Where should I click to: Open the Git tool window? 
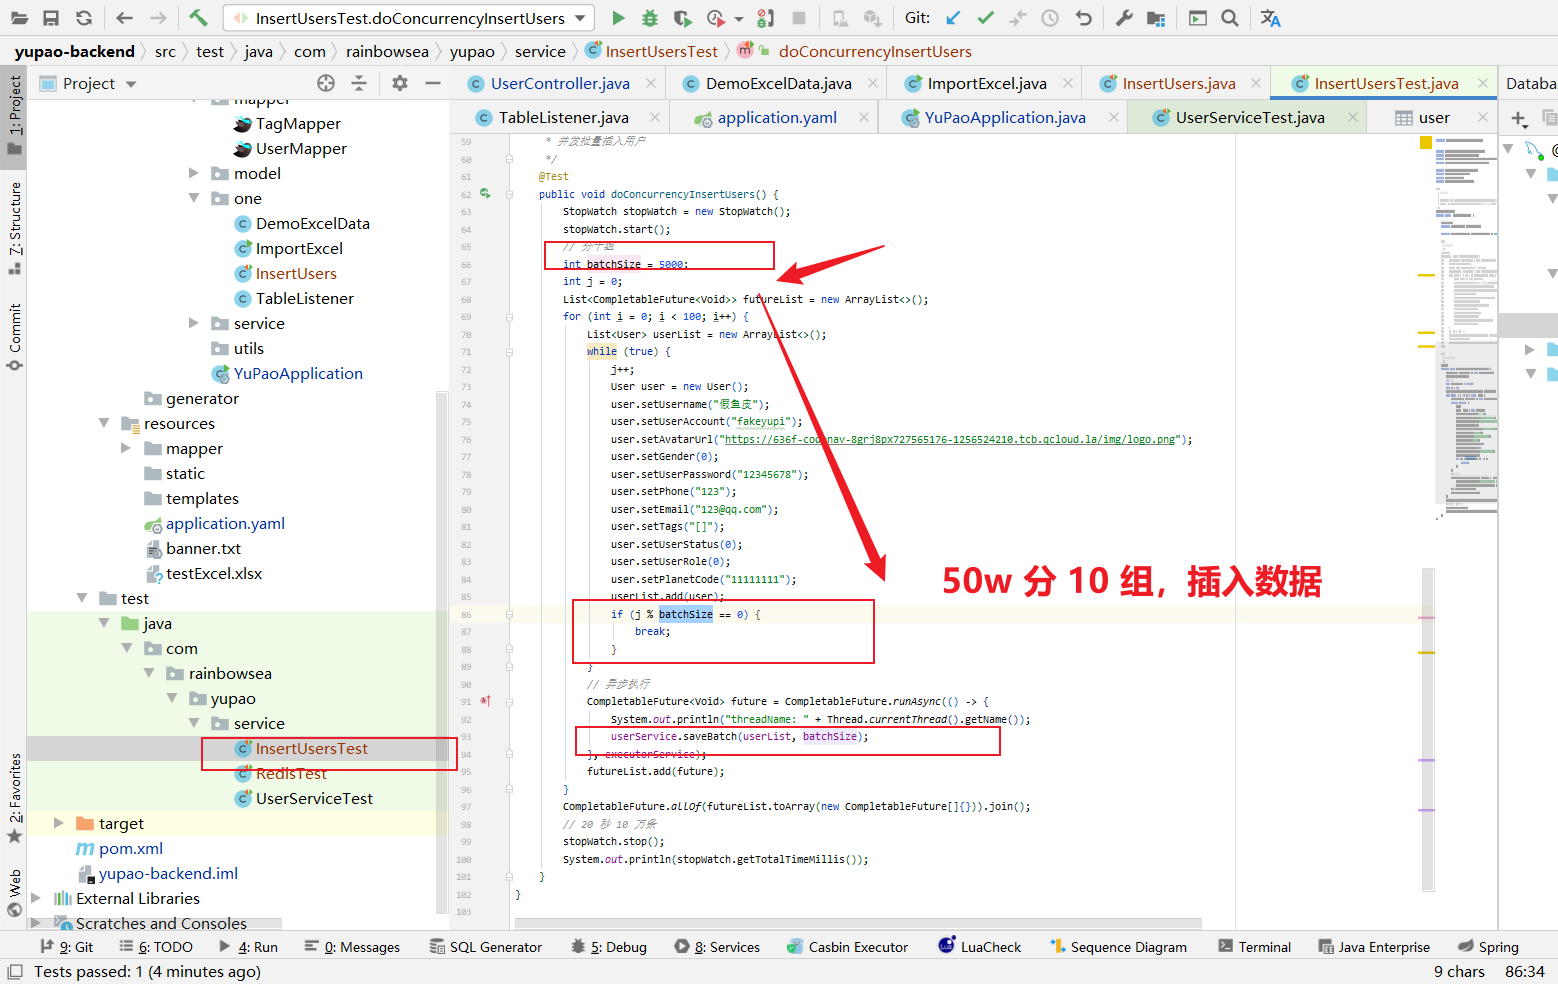coord(67,947)
